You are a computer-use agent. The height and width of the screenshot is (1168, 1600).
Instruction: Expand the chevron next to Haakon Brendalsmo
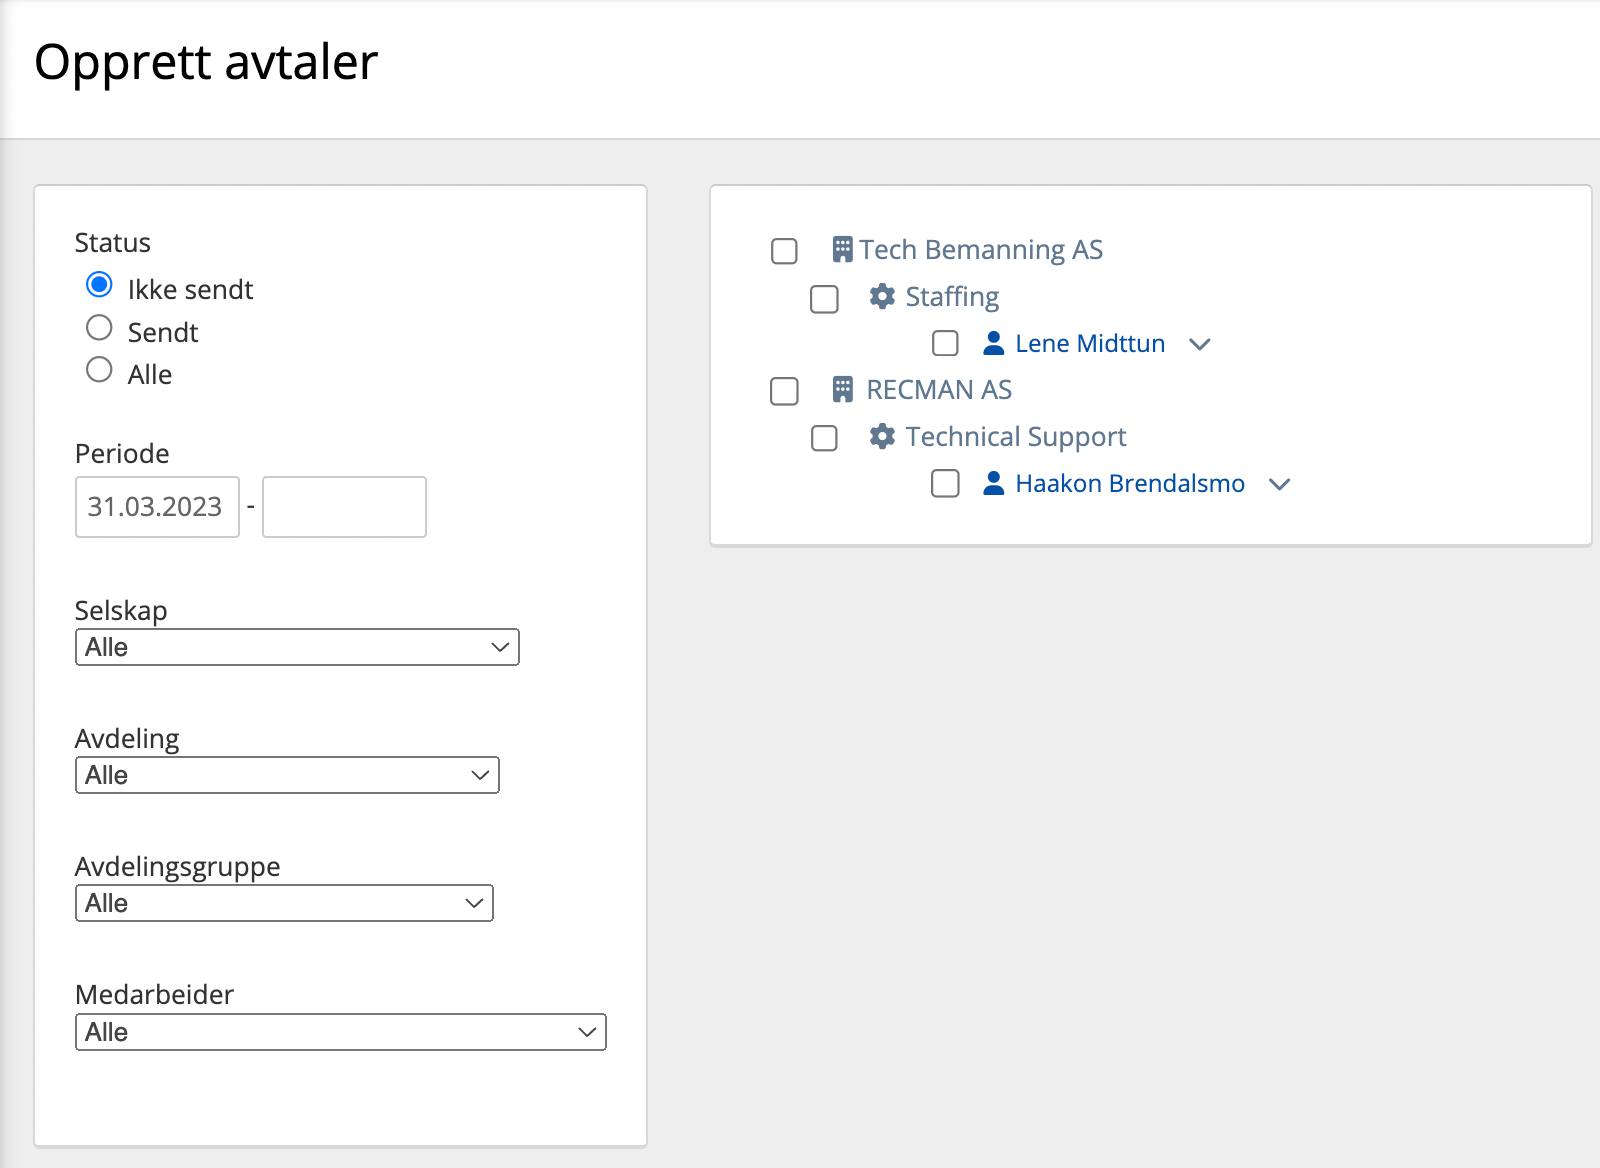[x=1279, y=484]
